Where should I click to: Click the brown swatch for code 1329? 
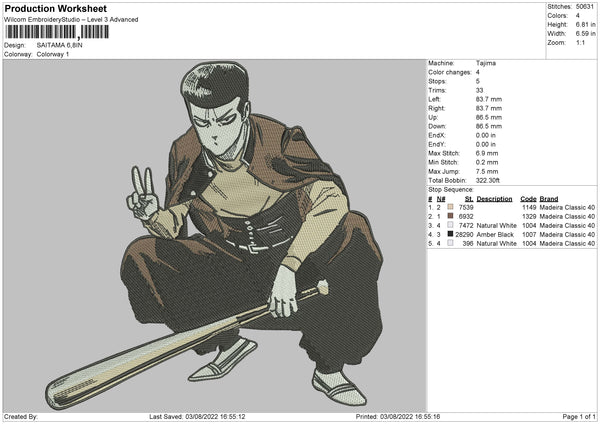(x=450, y=216)
